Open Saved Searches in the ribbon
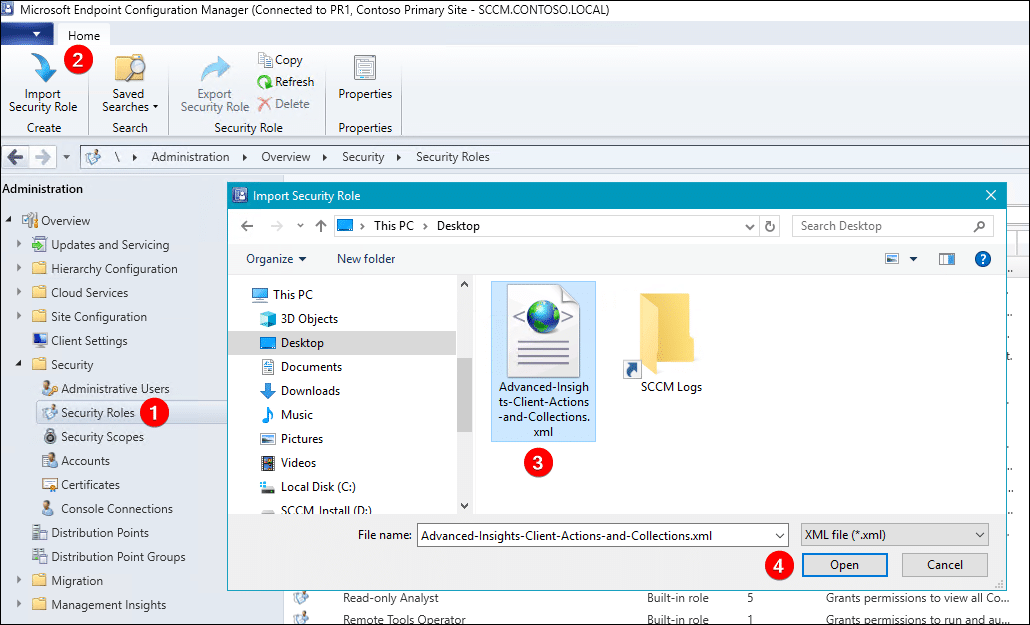1030x625 pixels. pos(129,70)
